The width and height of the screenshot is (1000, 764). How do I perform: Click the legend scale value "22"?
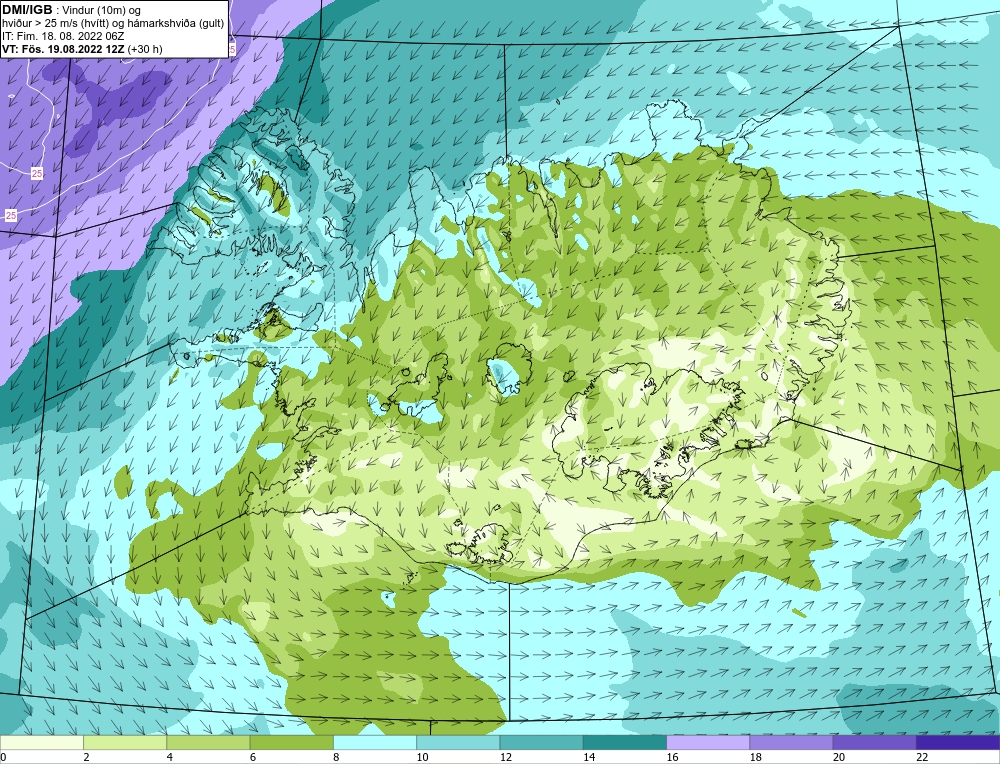(922, 757)
